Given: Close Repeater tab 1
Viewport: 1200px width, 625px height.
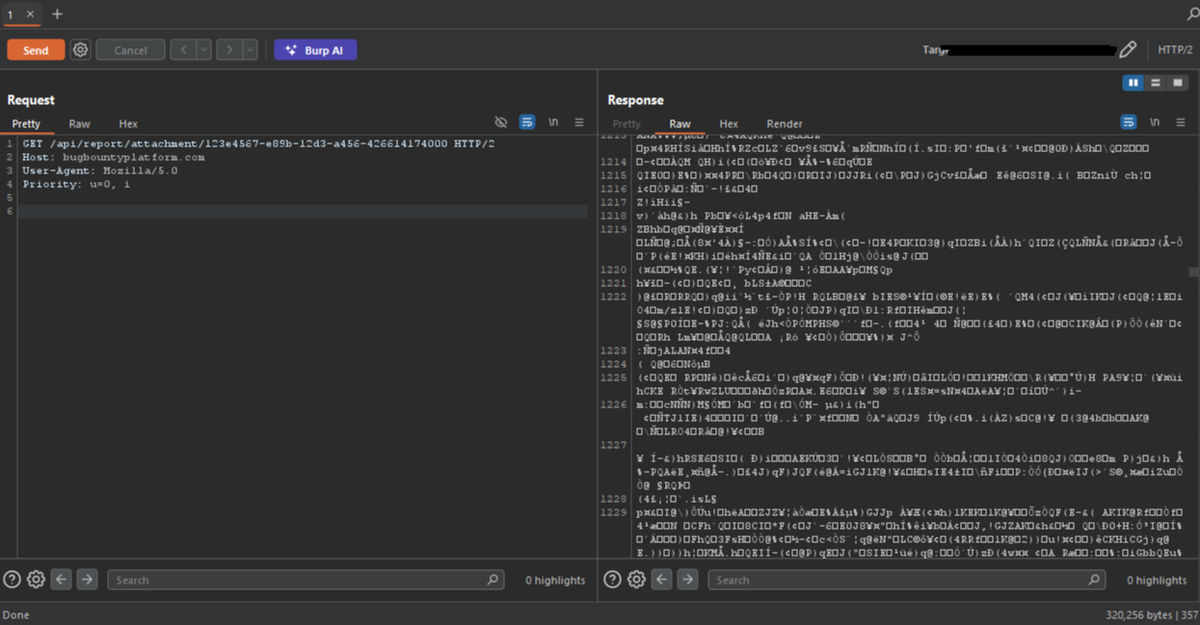Looking at the screenshot, I should tap(30, 14).
